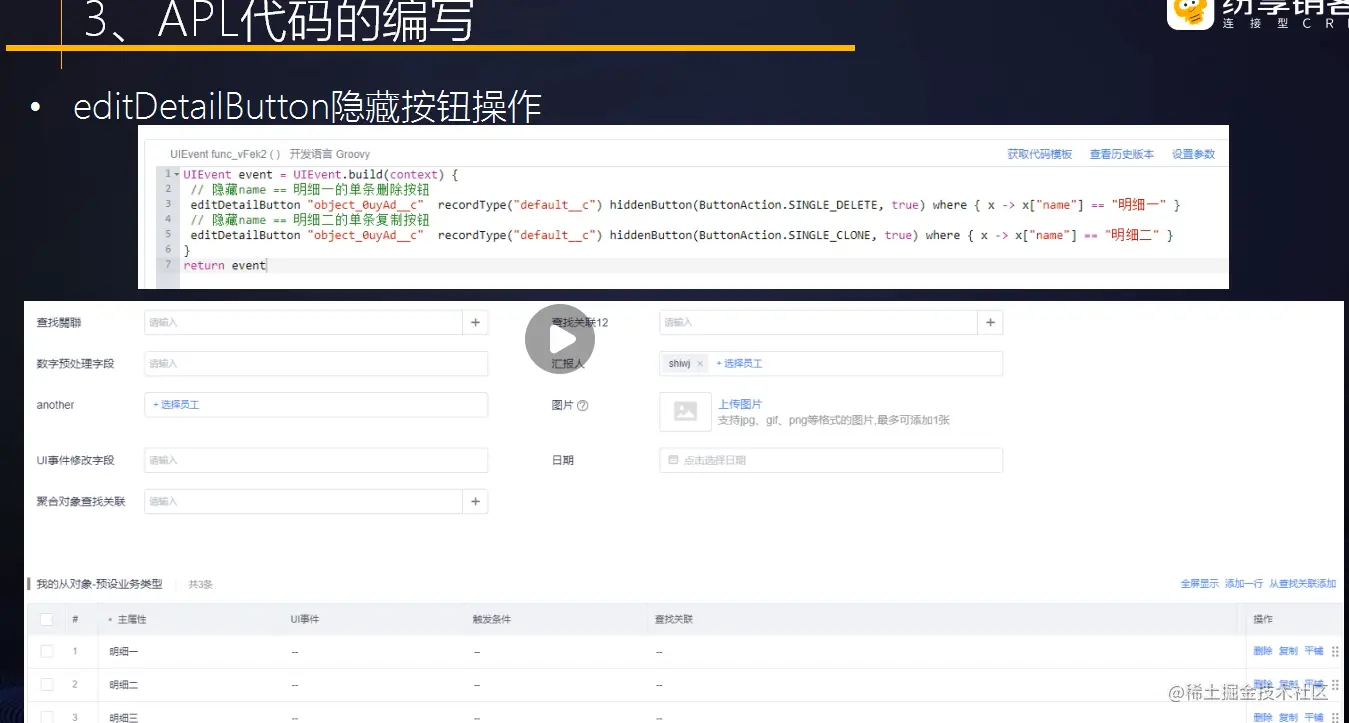Click the 共3条 record count text
The height and width of the screenshot is (723, 1349).
coord(201,584)
